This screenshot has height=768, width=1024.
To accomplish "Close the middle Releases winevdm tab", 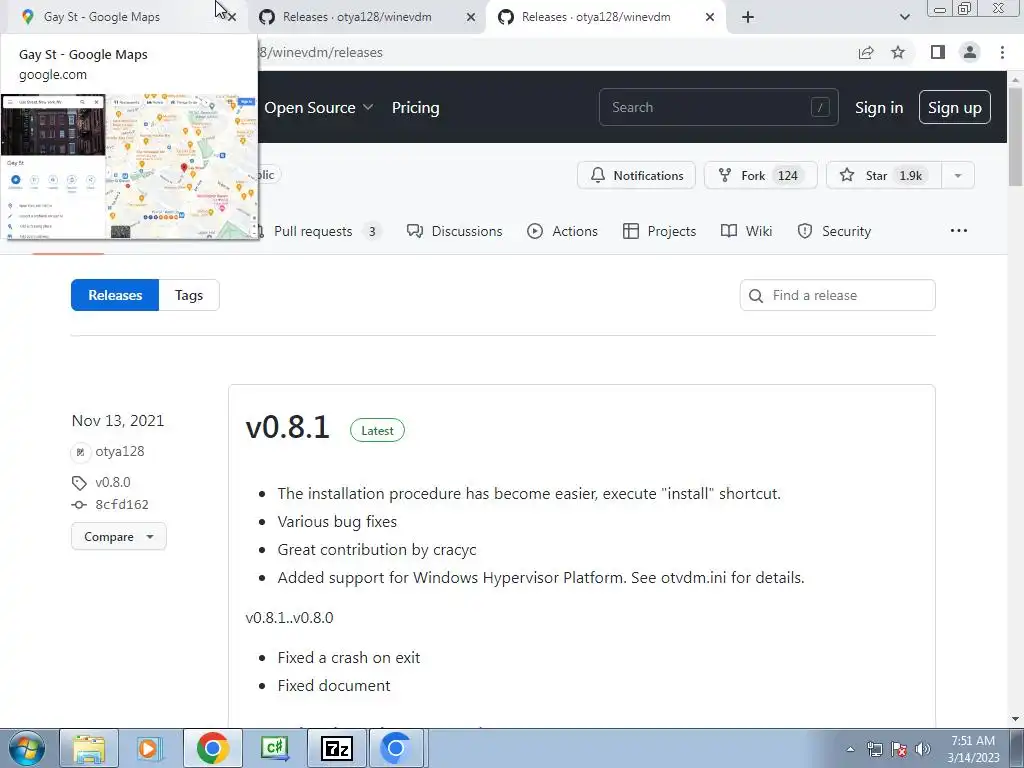I will coord(471,17).
